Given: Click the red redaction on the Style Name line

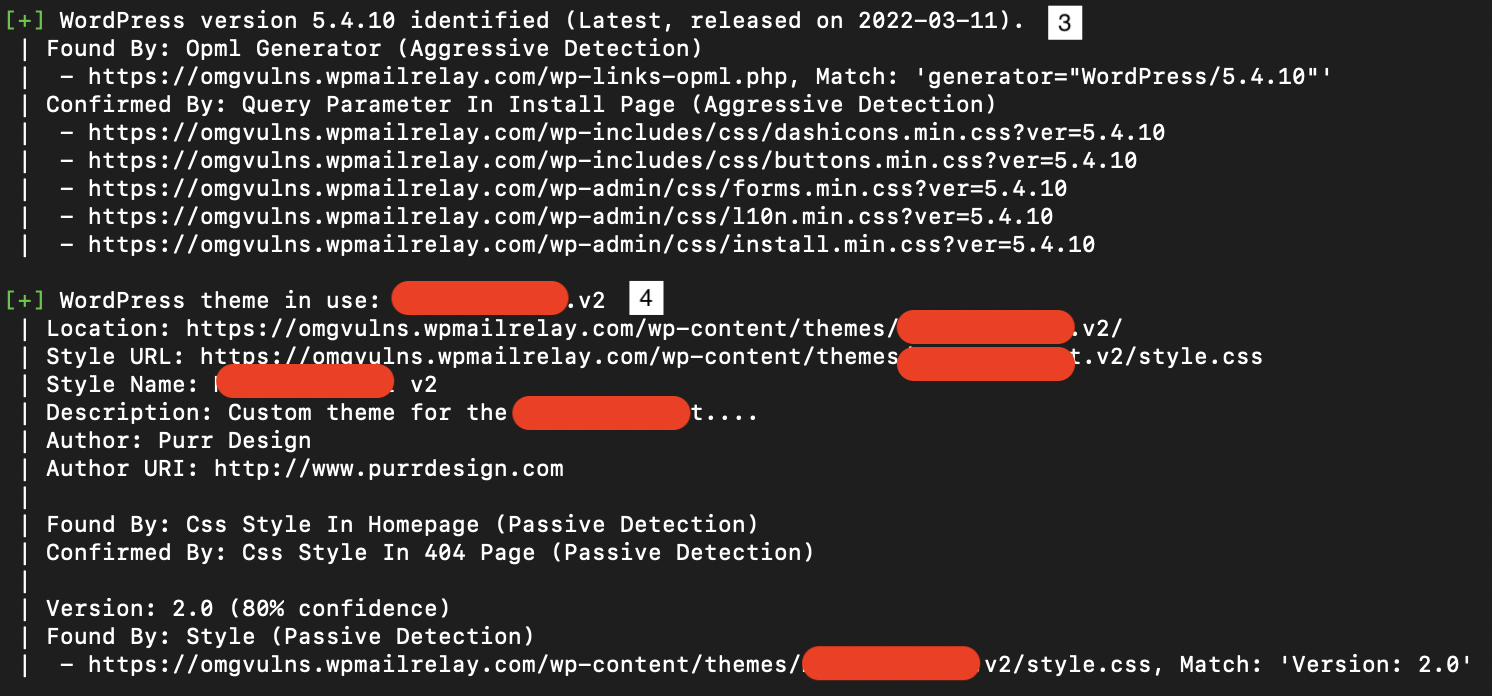Looking at the screenshot, I should (x=304, y=383).
